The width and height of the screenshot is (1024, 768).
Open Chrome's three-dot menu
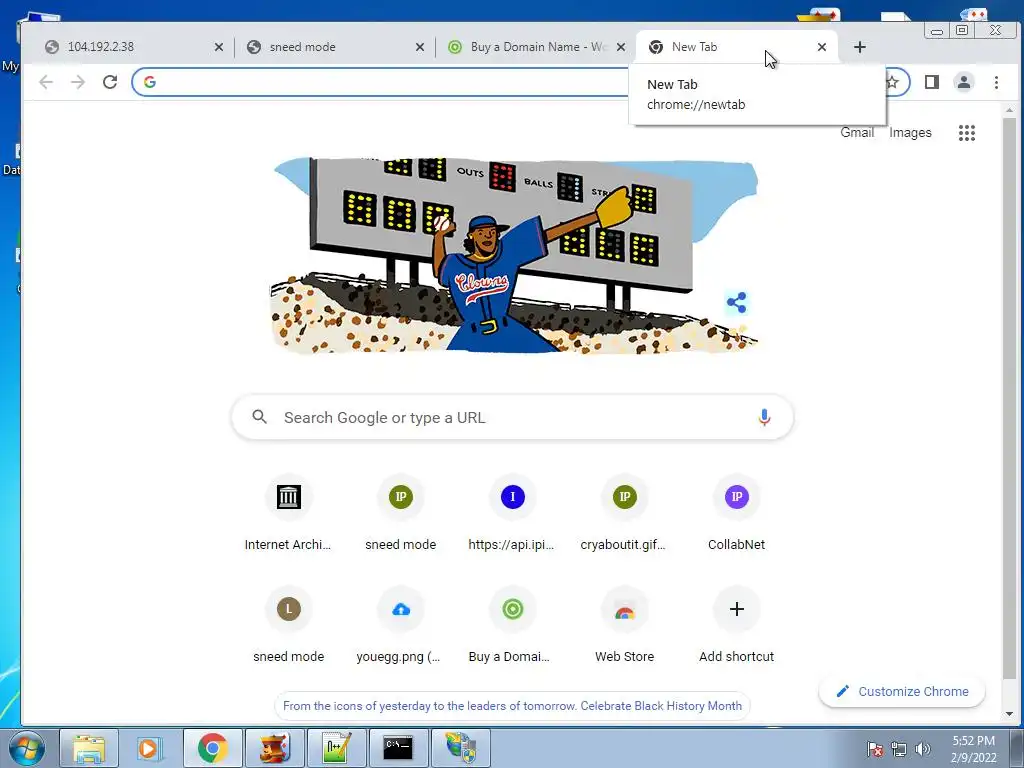tap(996, 82)
